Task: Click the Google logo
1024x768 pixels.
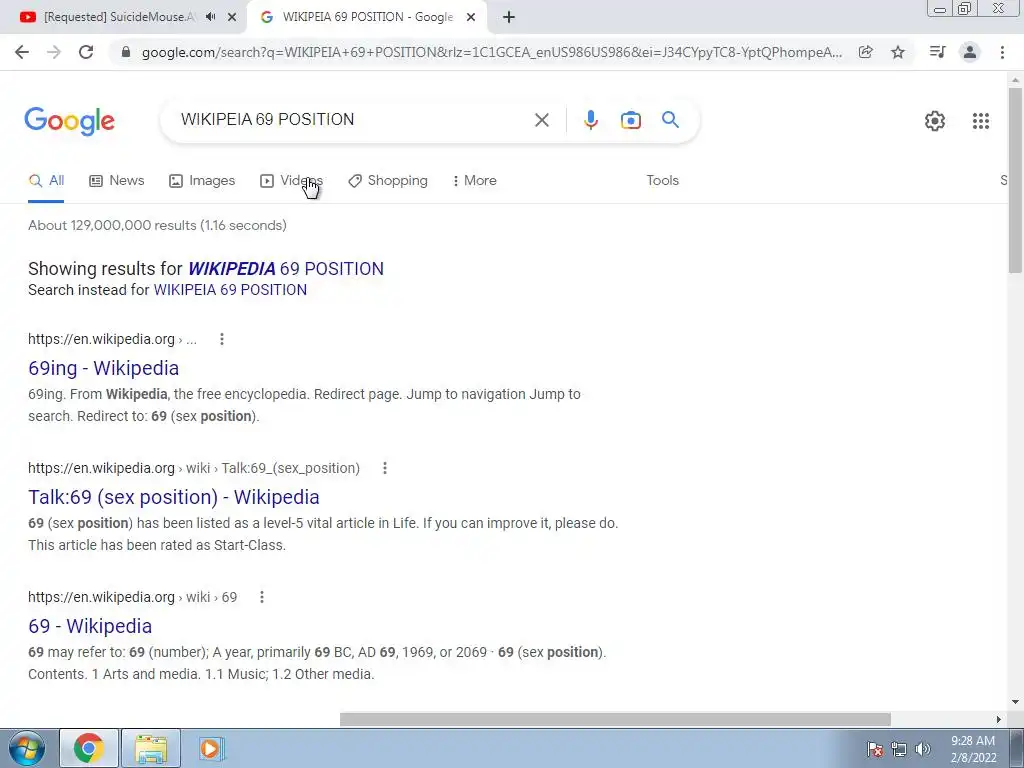Action: tap(69, 121)
